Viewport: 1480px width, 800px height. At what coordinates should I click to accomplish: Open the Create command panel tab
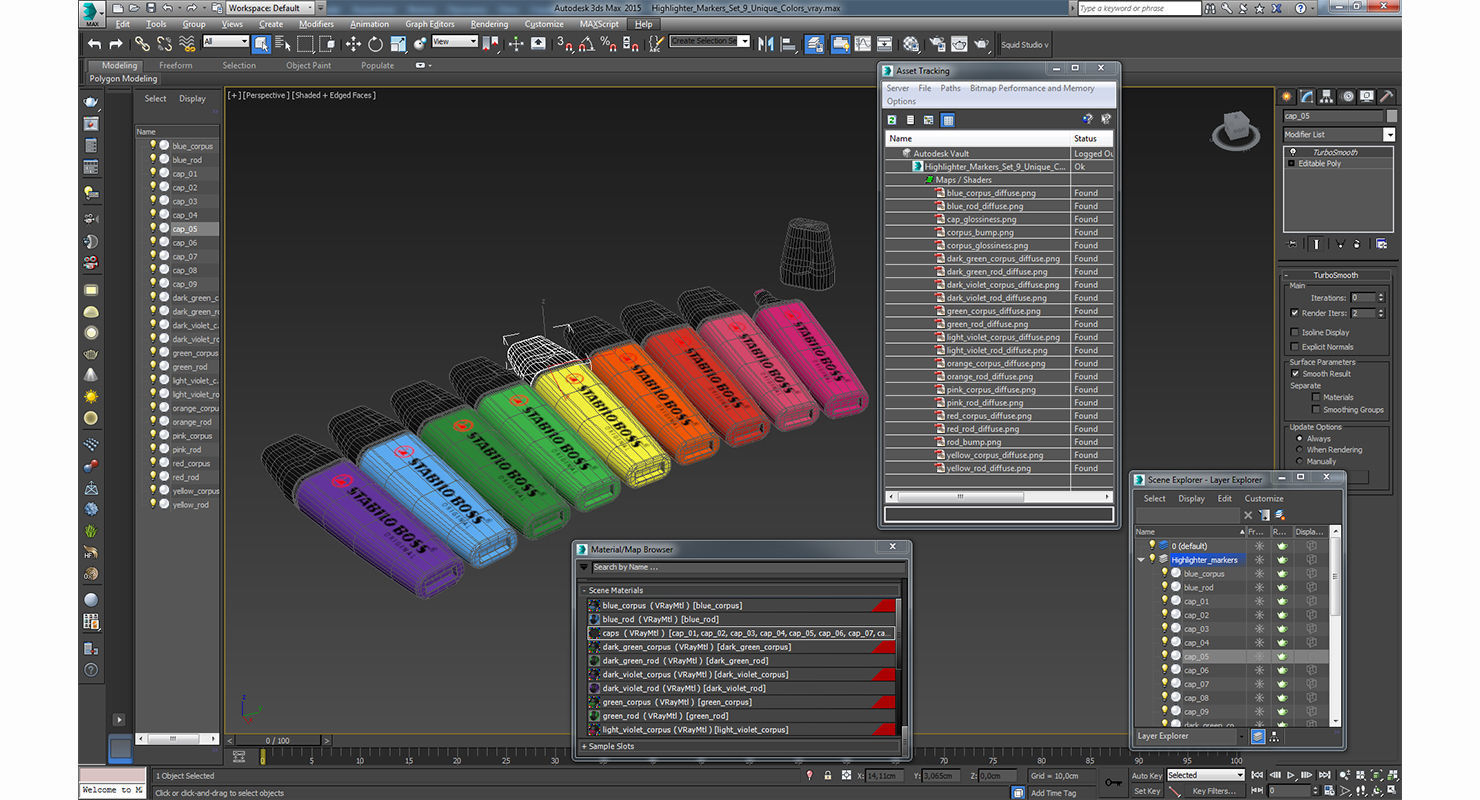[1287, 97]
